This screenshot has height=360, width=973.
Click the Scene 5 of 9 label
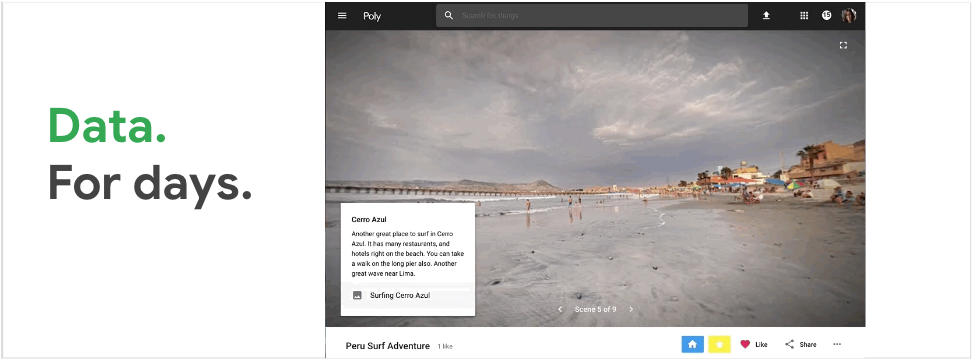click(596, 309)
